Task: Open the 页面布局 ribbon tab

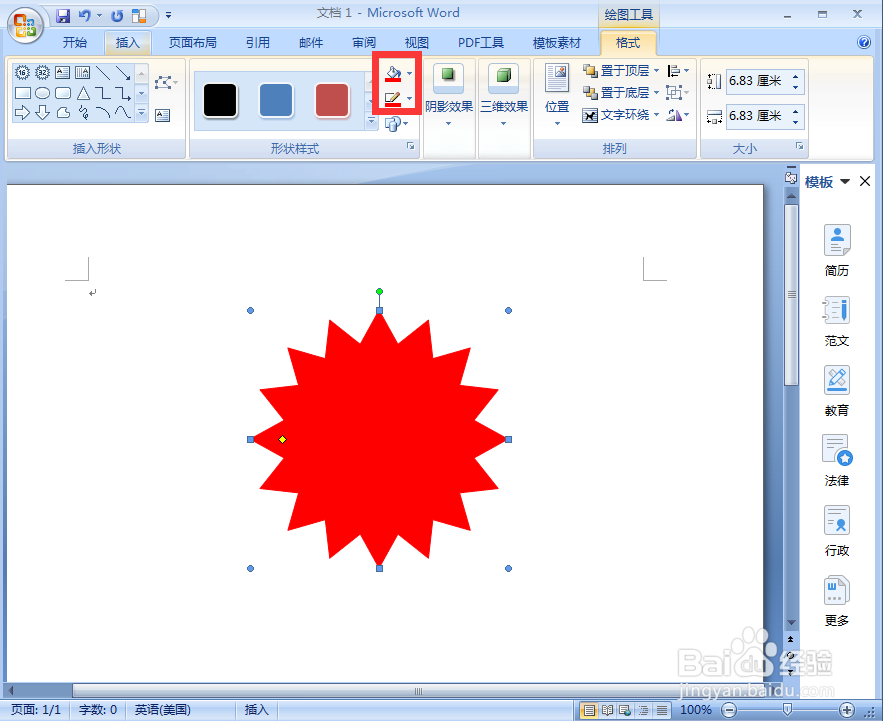Action: (x=193, y=43)
